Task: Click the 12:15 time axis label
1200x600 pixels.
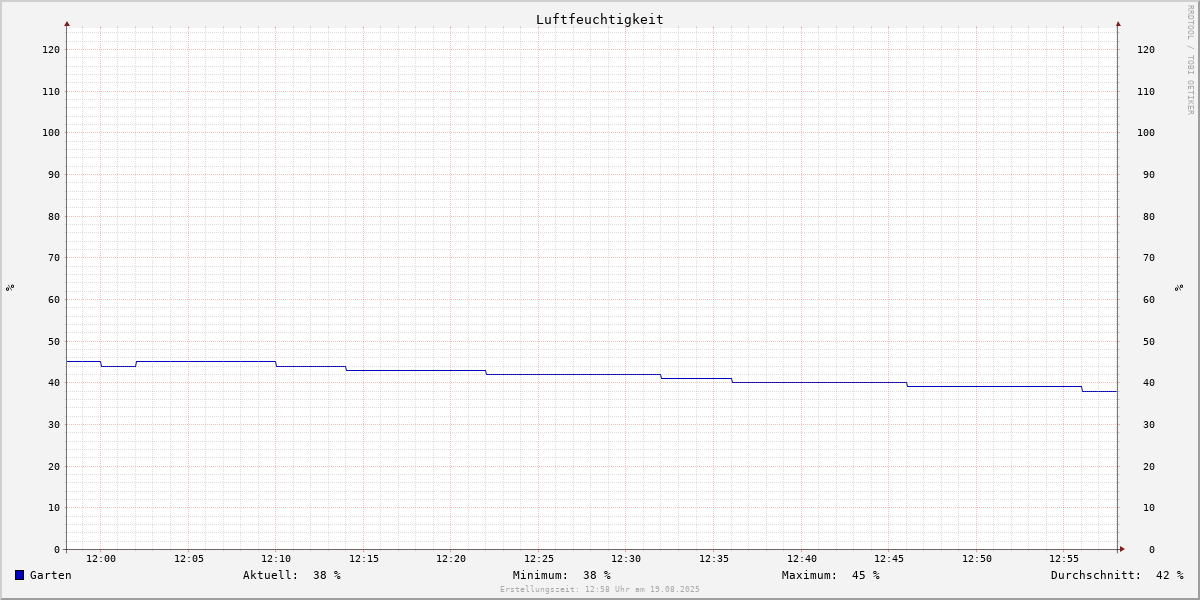Action: coord(364,558)
